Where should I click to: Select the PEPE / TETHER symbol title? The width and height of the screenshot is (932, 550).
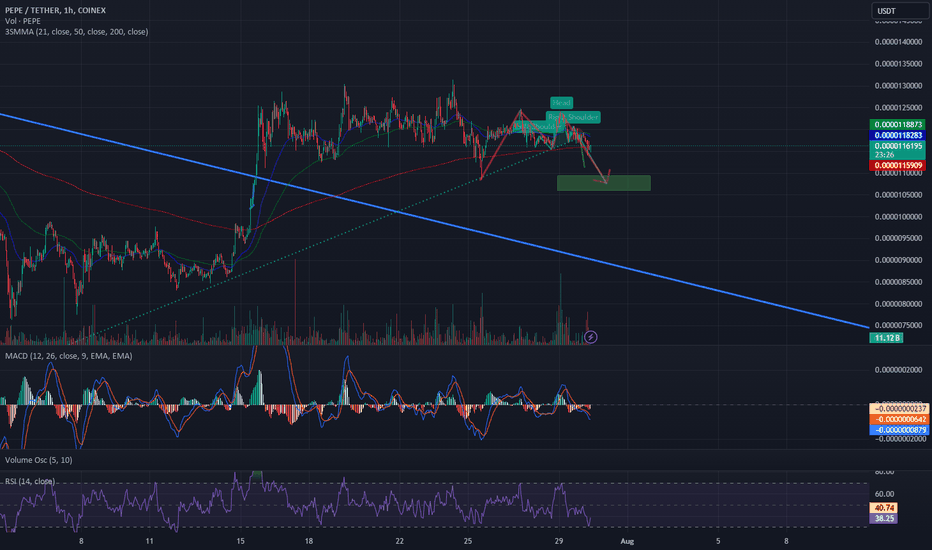55,10
